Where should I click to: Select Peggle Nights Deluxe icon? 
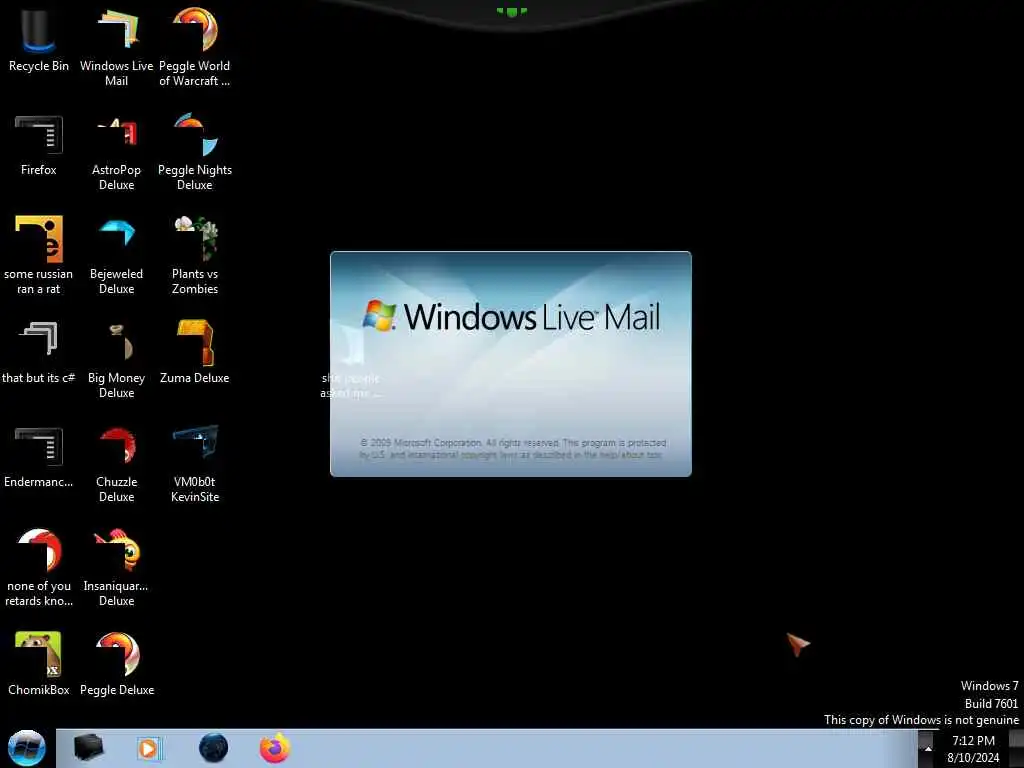click(195, 152)
